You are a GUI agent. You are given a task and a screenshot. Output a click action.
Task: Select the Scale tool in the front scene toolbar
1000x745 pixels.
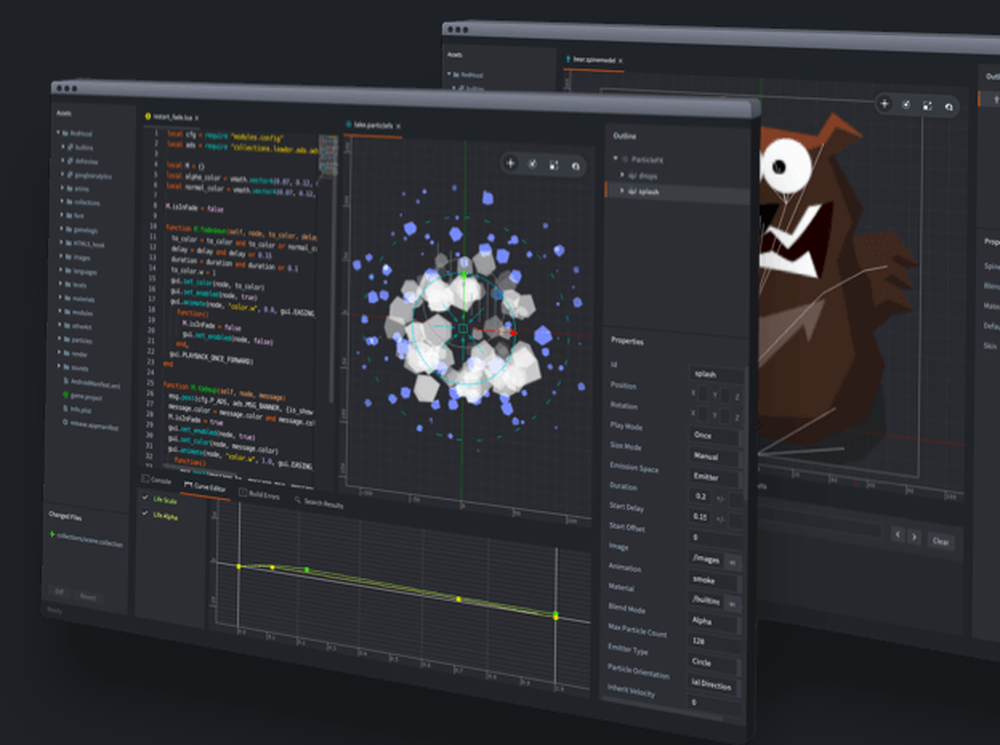[x=554, y=165]
